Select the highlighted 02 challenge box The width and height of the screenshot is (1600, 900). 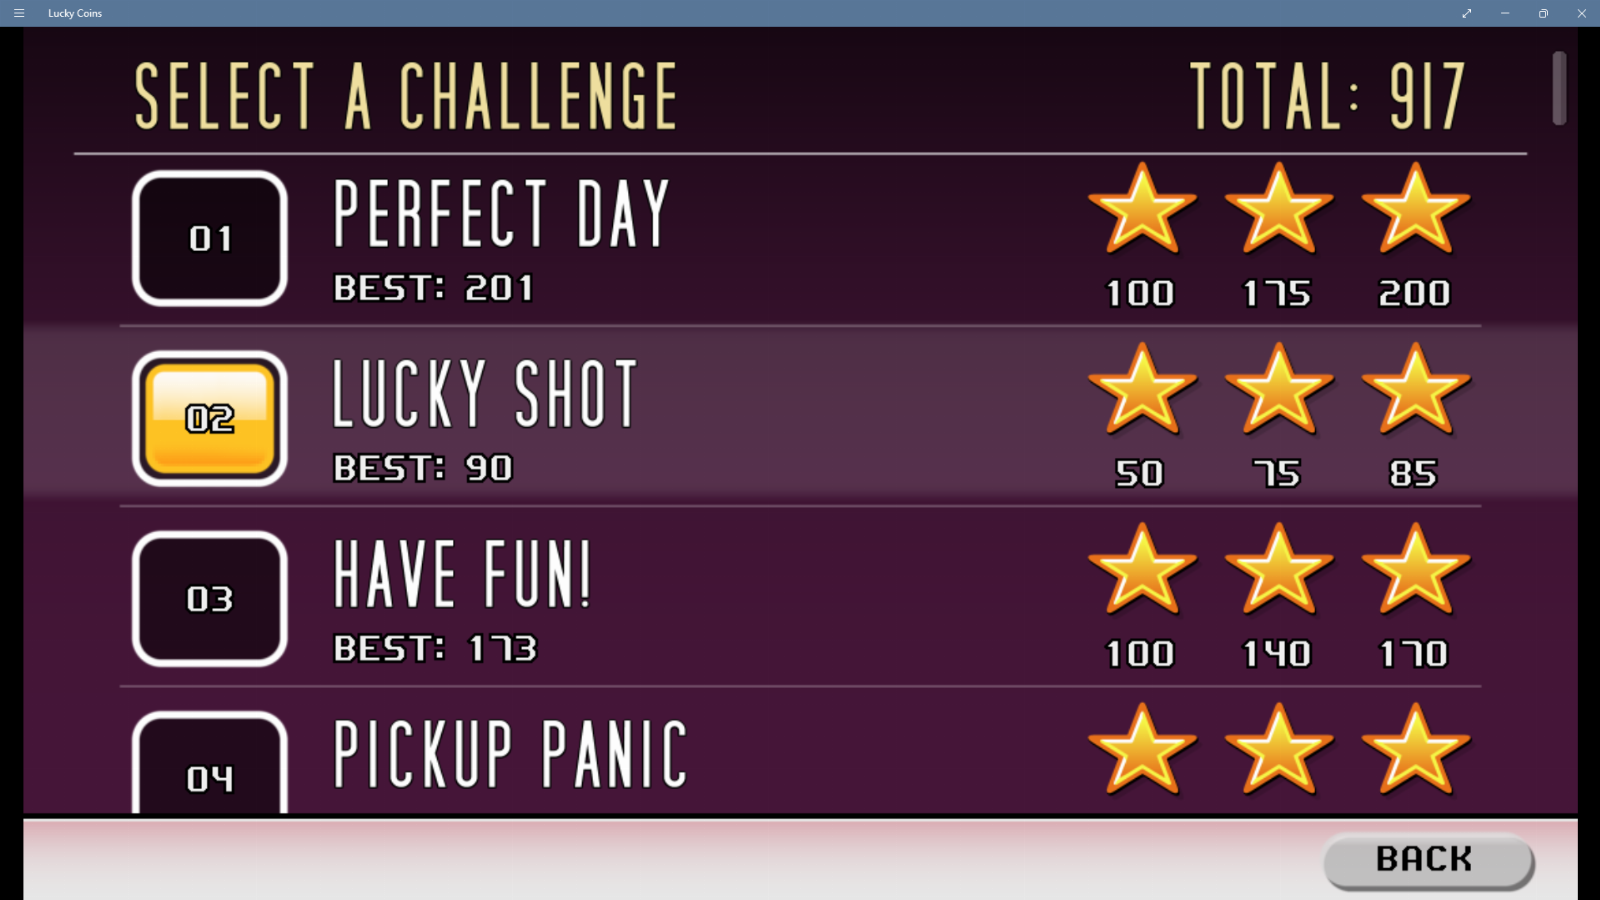[x=210, y=418]
